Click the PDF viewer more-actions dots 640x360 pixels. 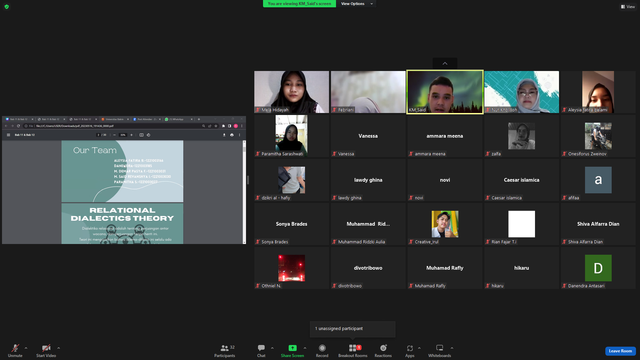[x=240, y=135]
